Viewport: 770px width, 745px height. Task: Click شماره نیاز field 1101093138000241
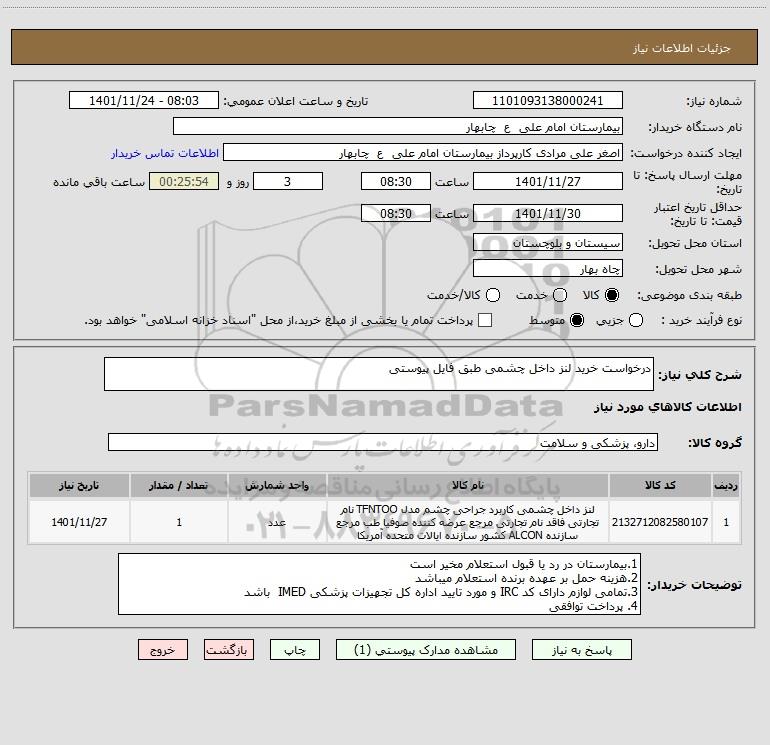pyautogui.click(x=548, y=101)
